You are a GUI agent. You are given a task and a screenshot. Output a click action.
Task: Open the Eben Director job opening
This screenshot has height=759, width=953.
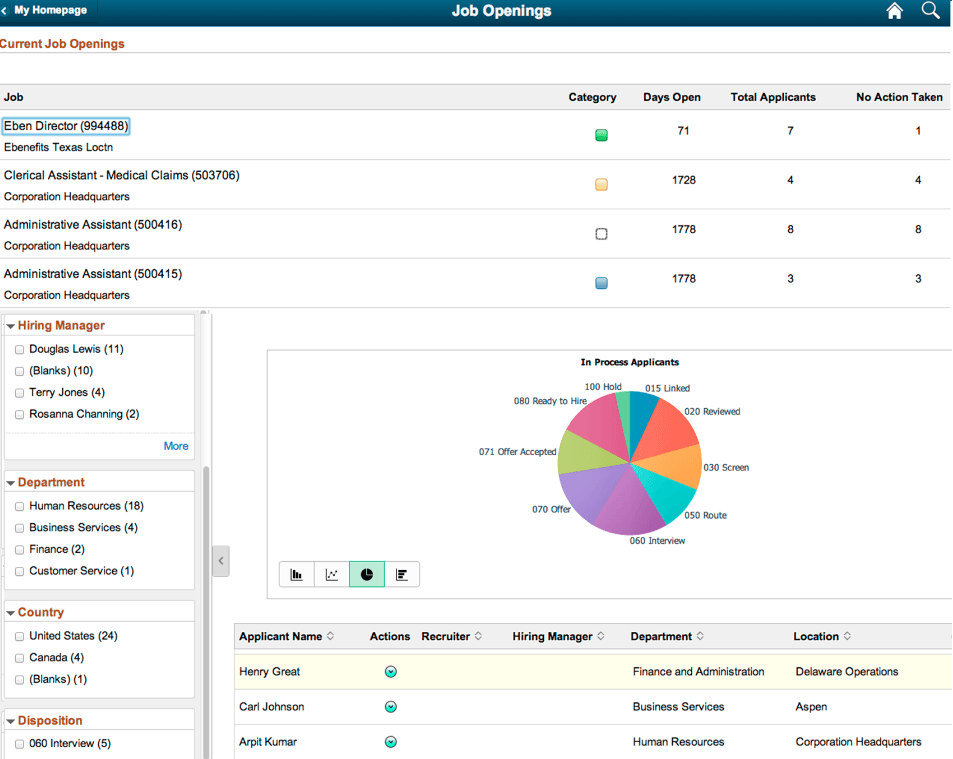point(65,125)
